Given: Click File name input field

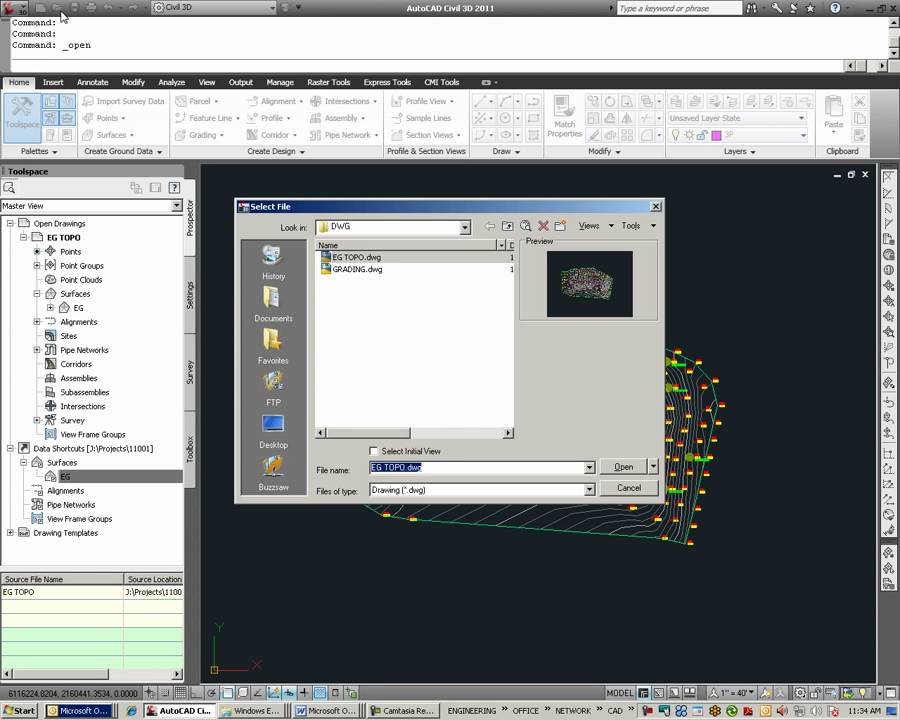Looking at the screenshot, I should pos(476,468).
